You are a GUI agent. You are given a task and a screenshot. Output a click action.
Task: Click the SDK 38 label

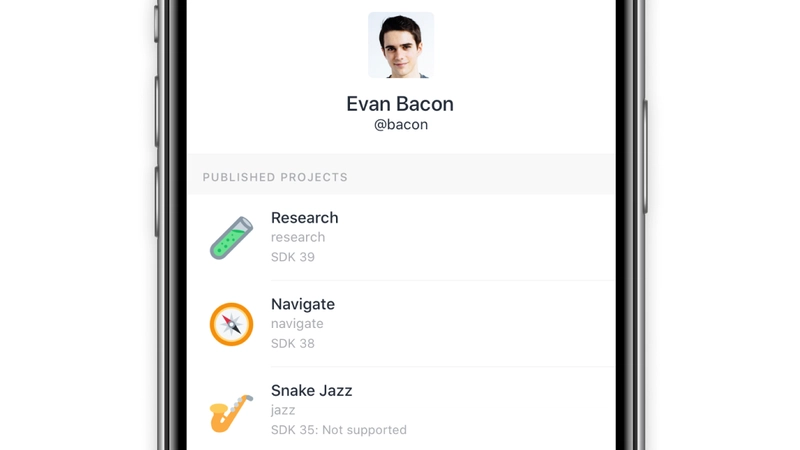[x=293, y=344]
